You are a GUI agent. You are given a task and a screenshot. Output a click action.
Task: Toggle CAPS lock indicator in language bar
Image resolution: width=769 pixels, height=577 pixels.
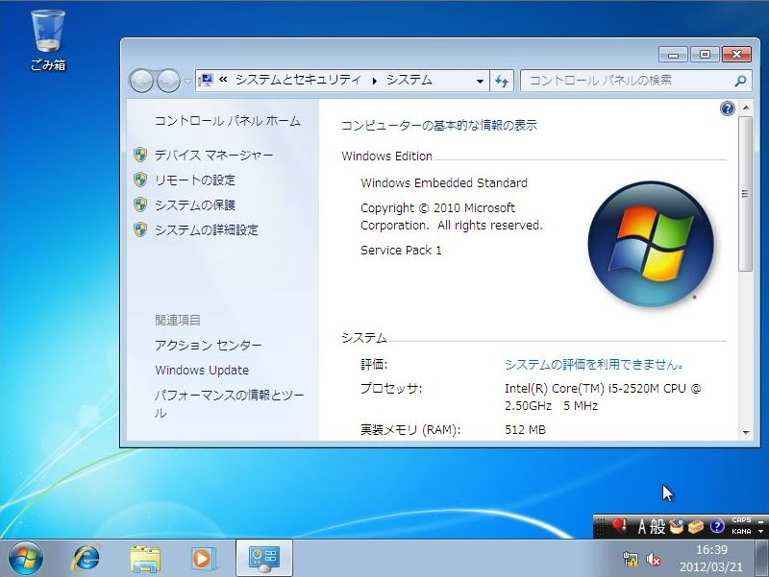coord(741,521)
